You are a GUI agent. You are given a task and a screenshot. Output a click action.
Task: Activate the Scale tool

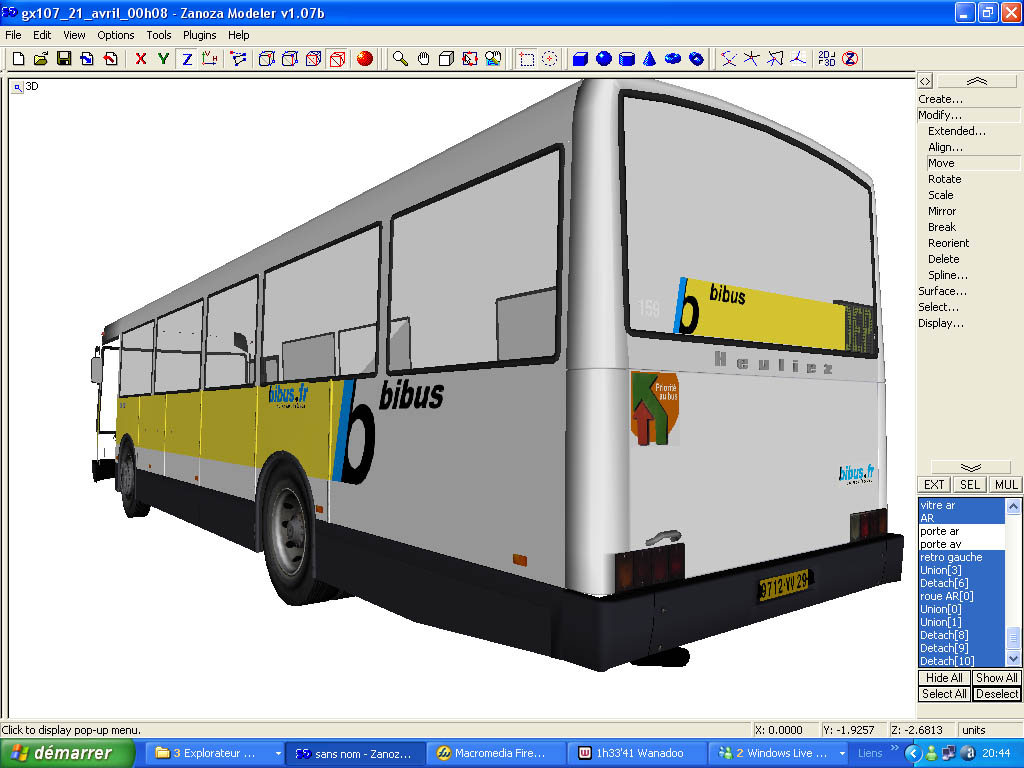(940, 195)
